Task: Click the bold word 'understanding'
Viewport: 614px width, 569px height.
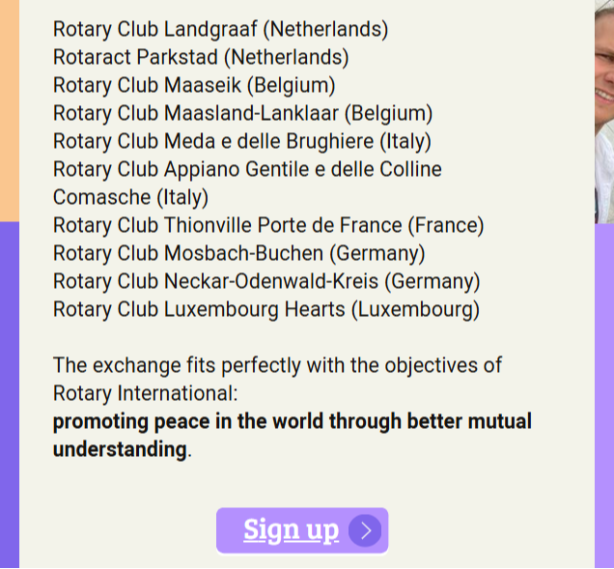Action: (x=120, y=449)
